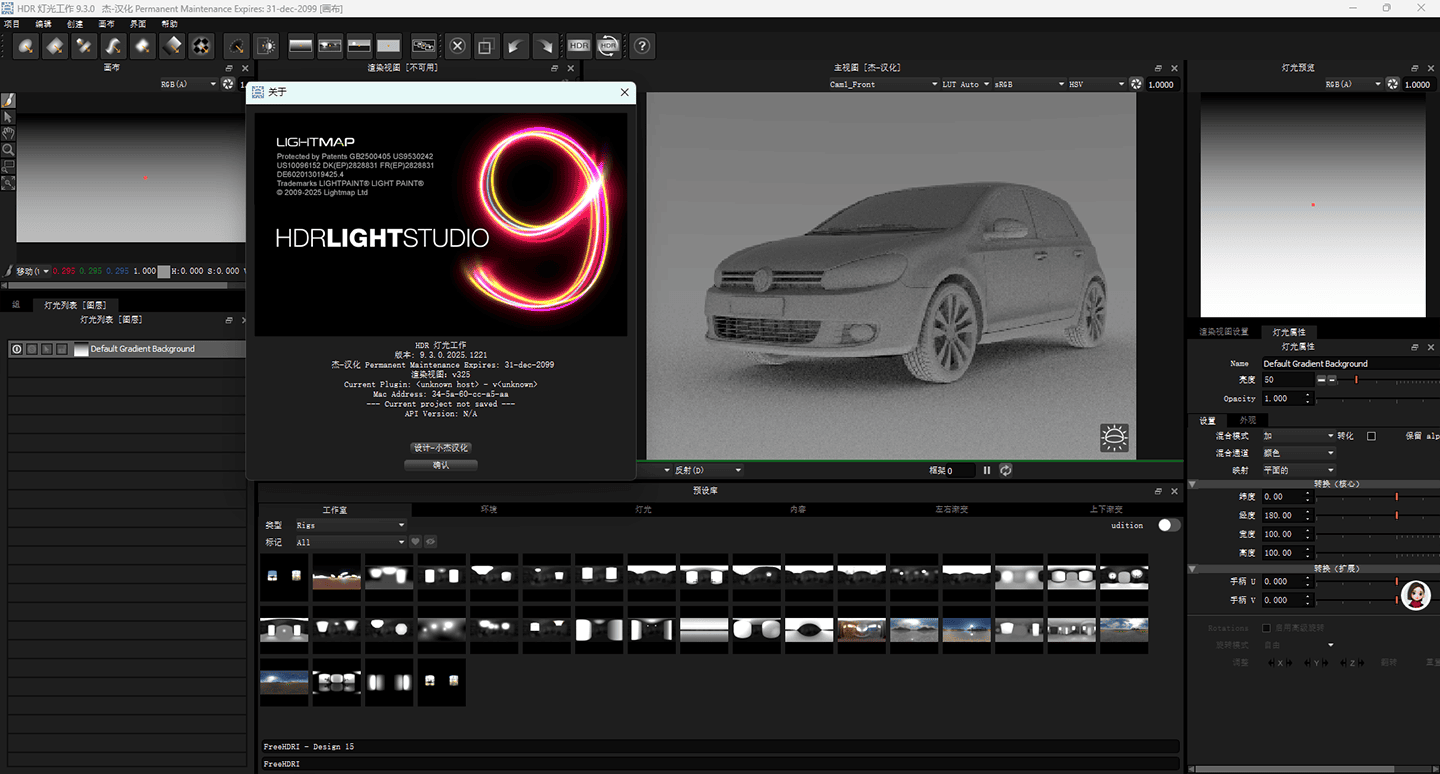1440x774 pixels.
Task: Click the light bulb icon in viewport
Action: (x=1113, y=437)
